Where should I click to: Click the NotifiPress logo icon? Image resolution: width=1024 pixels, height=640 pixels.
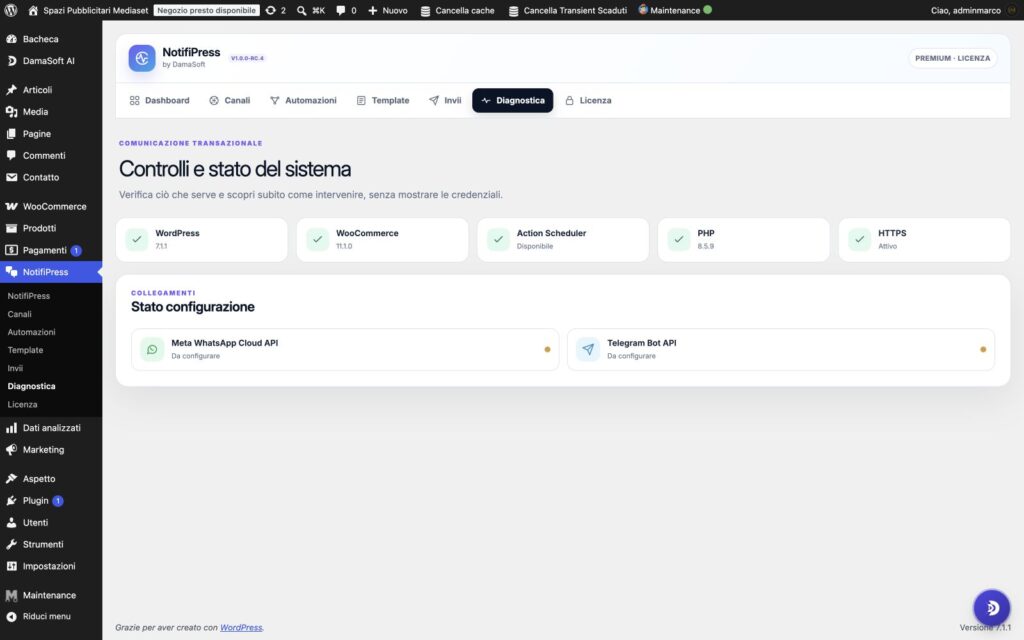coord(142,58)
